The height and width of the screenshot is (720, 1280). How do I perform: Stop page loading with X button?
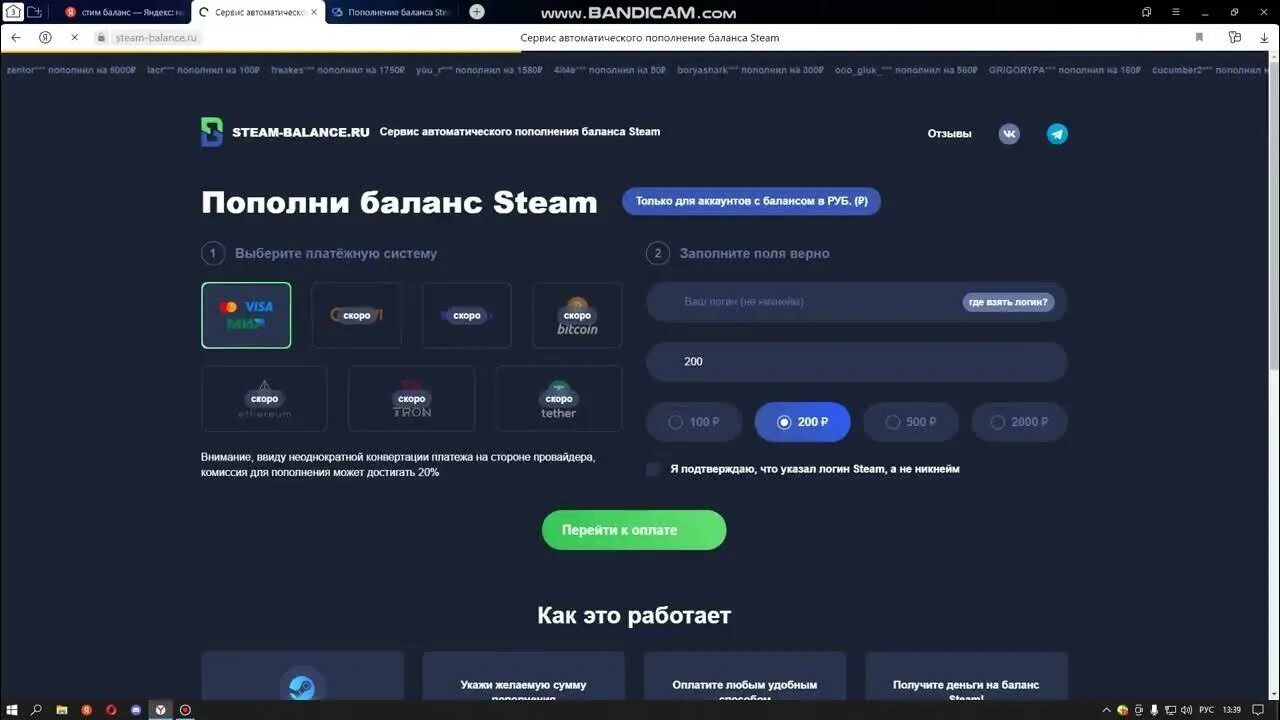click(x=74, y=37)
